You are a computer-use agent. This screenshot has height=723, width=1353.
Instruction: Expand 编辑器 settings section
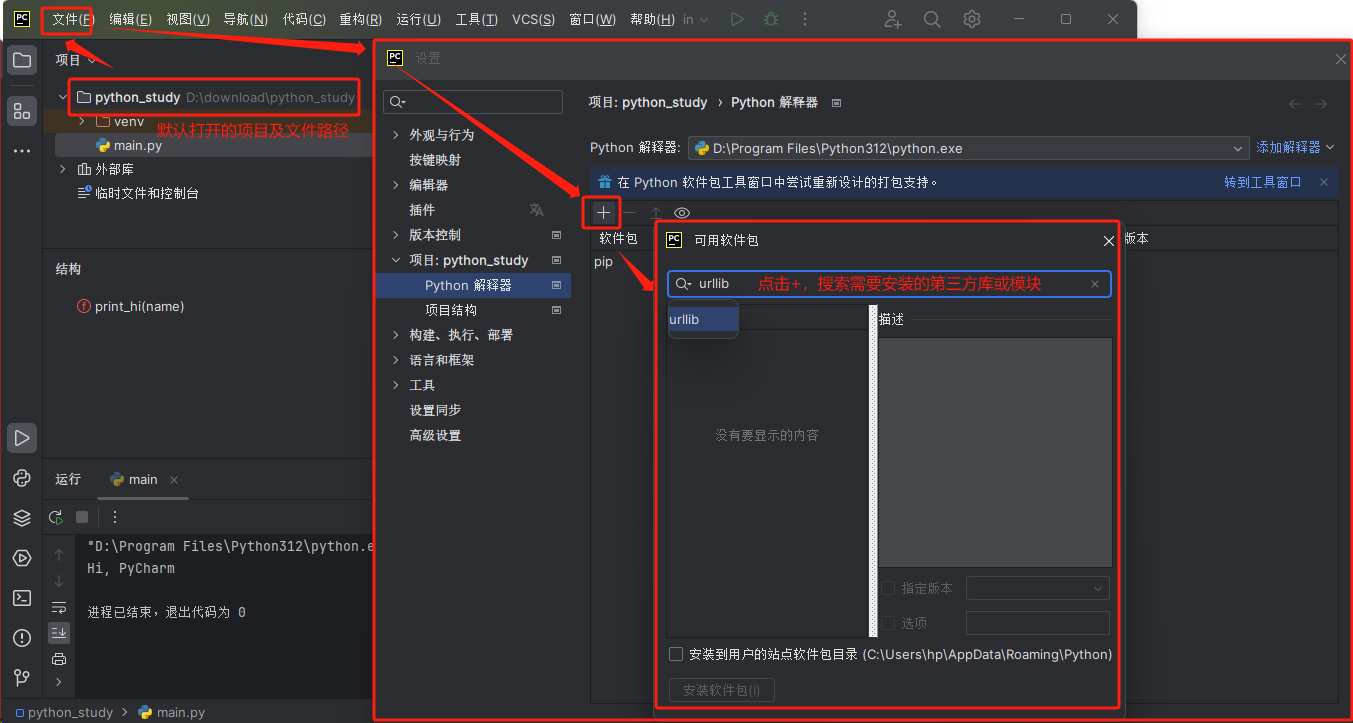click(x=396, y=185)
